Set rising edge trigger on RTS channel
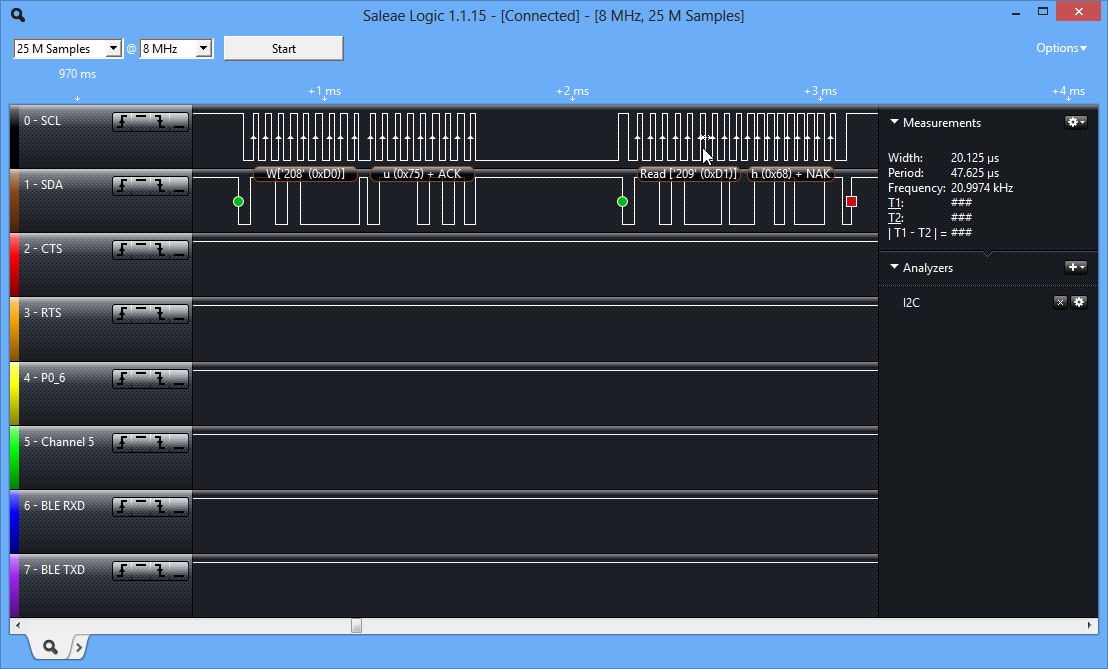Viewport: 1108px width, 669px height. coord(122,314)
